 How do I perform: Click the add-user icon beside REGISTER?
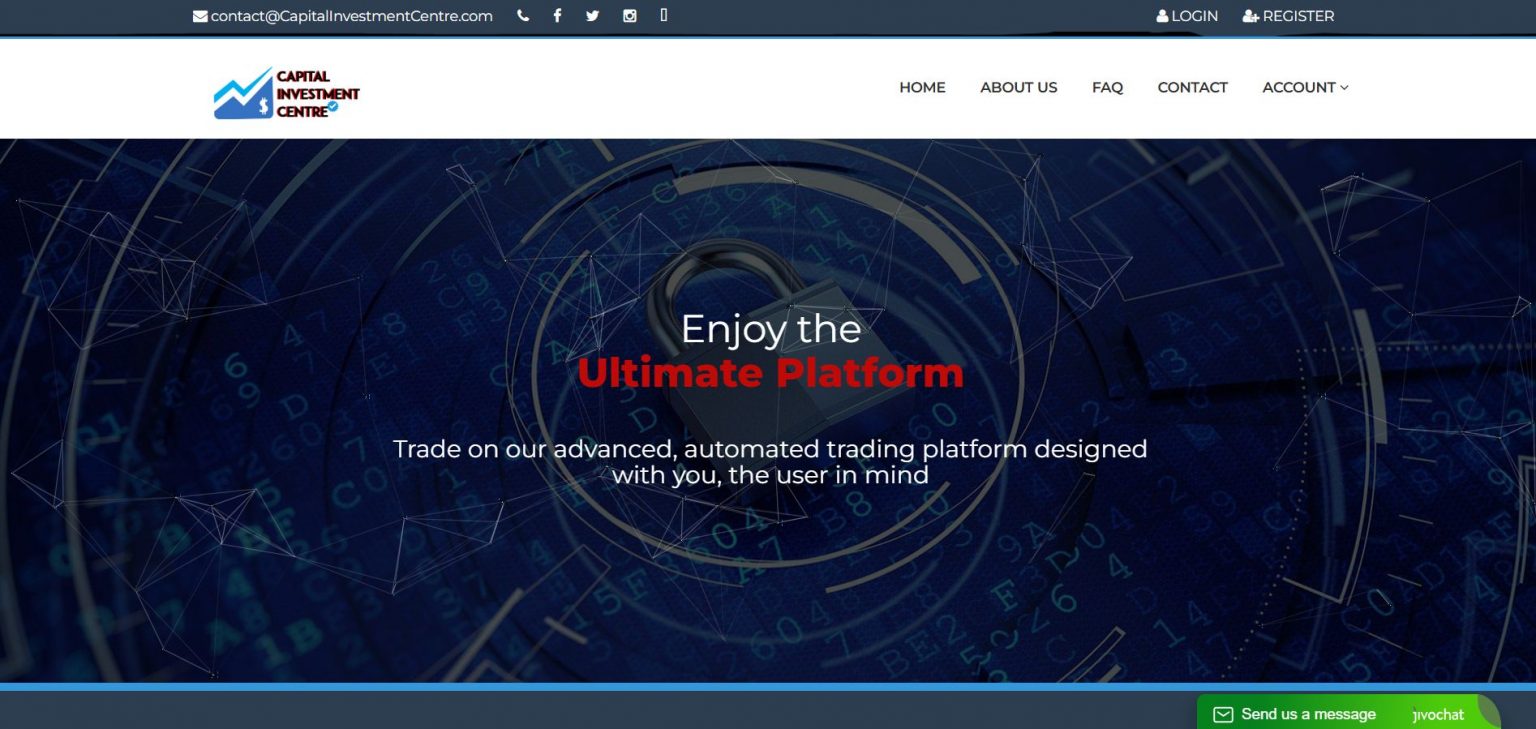pos(1250,16)
